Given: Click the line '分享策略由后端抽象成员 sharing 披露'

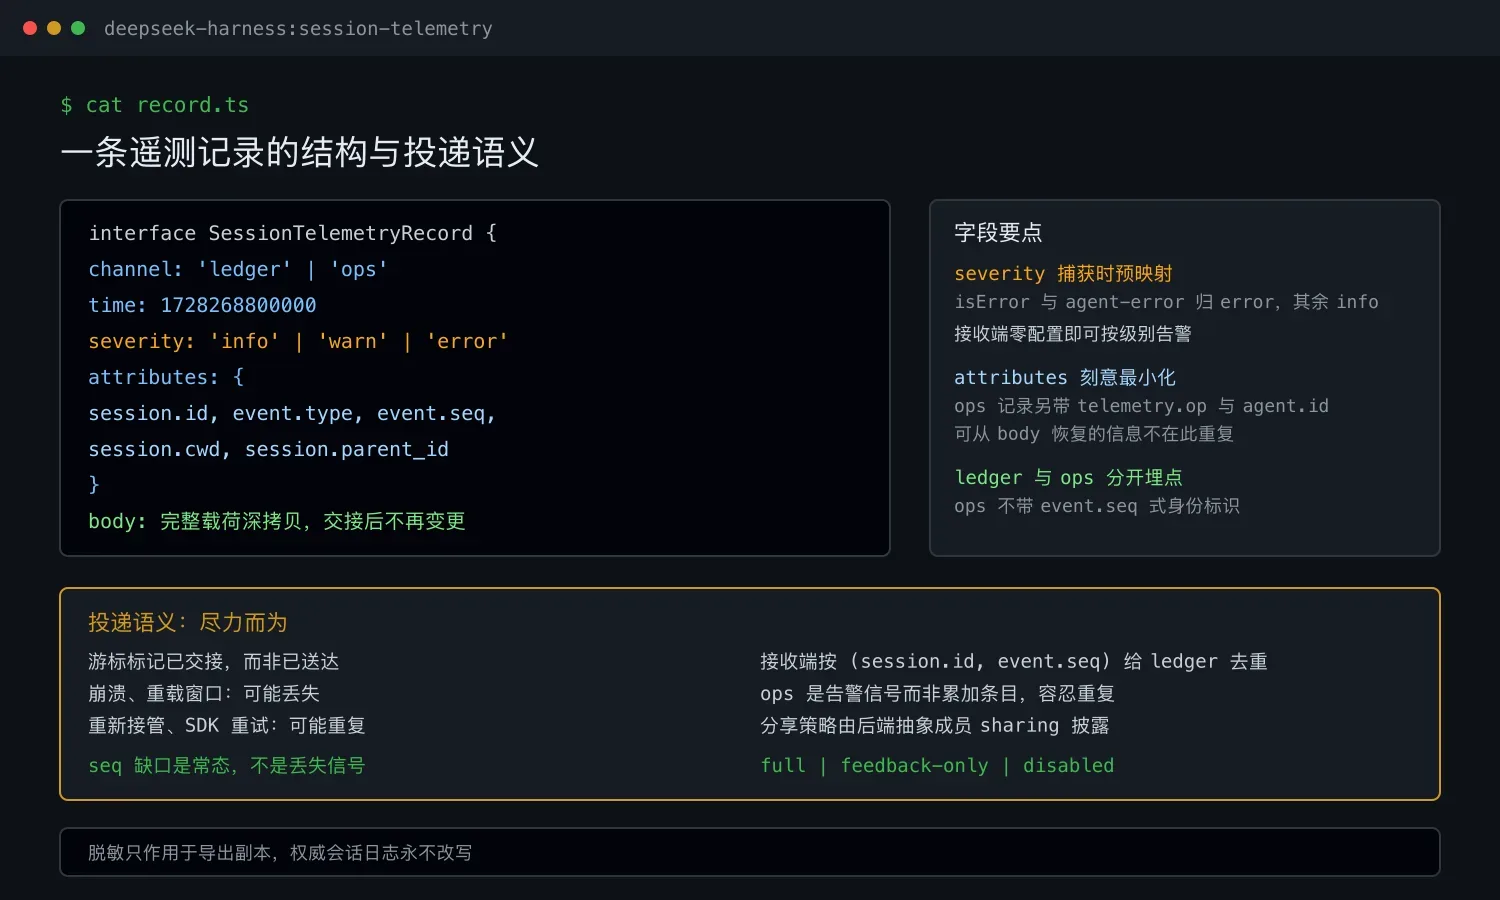Looking at the screenshot, I should point(935,725).
